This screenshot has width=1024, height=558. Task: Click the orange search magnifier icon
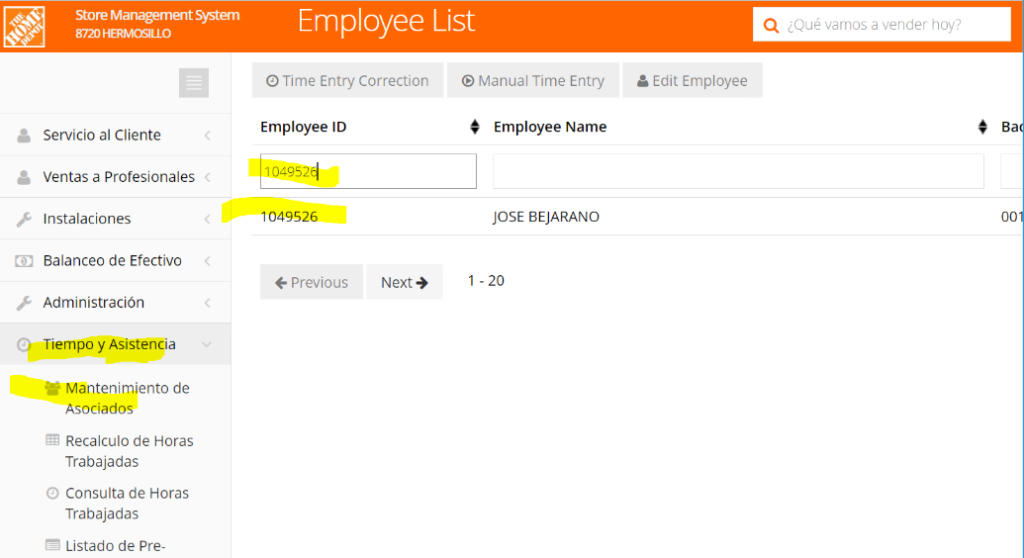point(771,25)
